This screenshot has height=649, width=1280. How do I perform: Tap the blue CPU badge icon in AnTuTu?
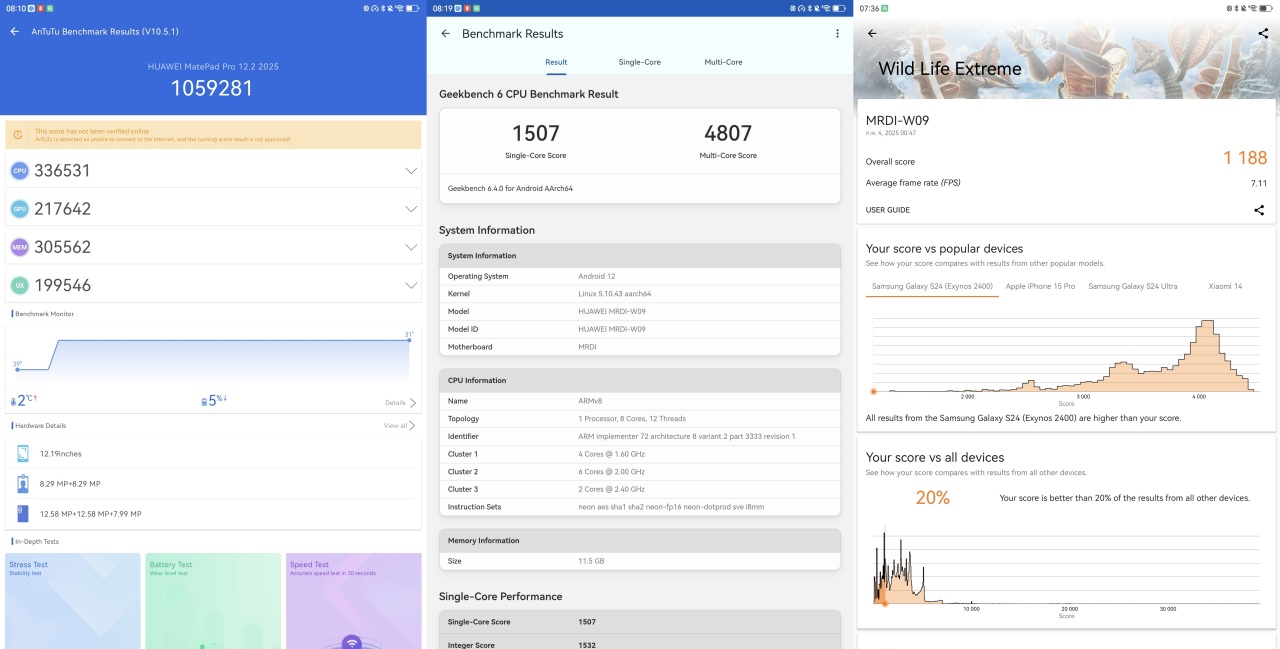(19, 171)
